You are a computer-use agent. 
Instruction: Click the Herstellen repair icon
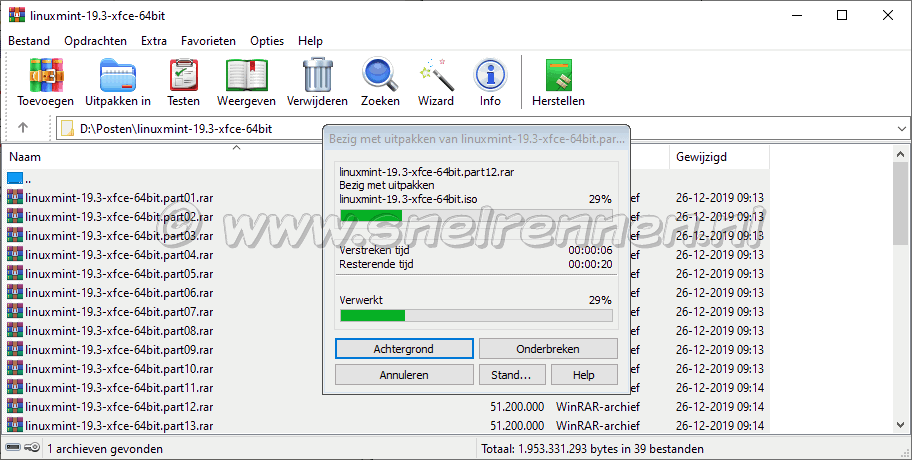(558, 75)
